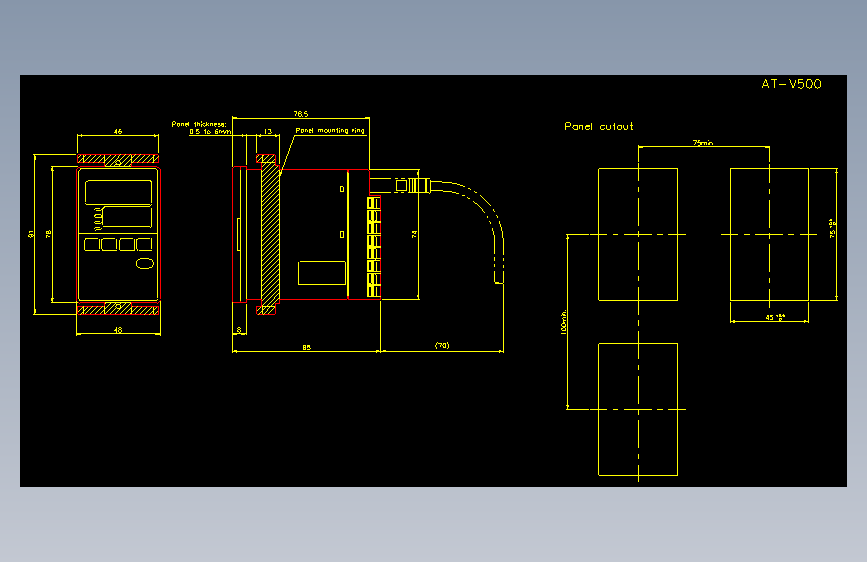This screenshot has width=867, height=562.
Task: Click the "Panel thickness:" annotation label
Action: pyautogui.click(x=199, y=124)
